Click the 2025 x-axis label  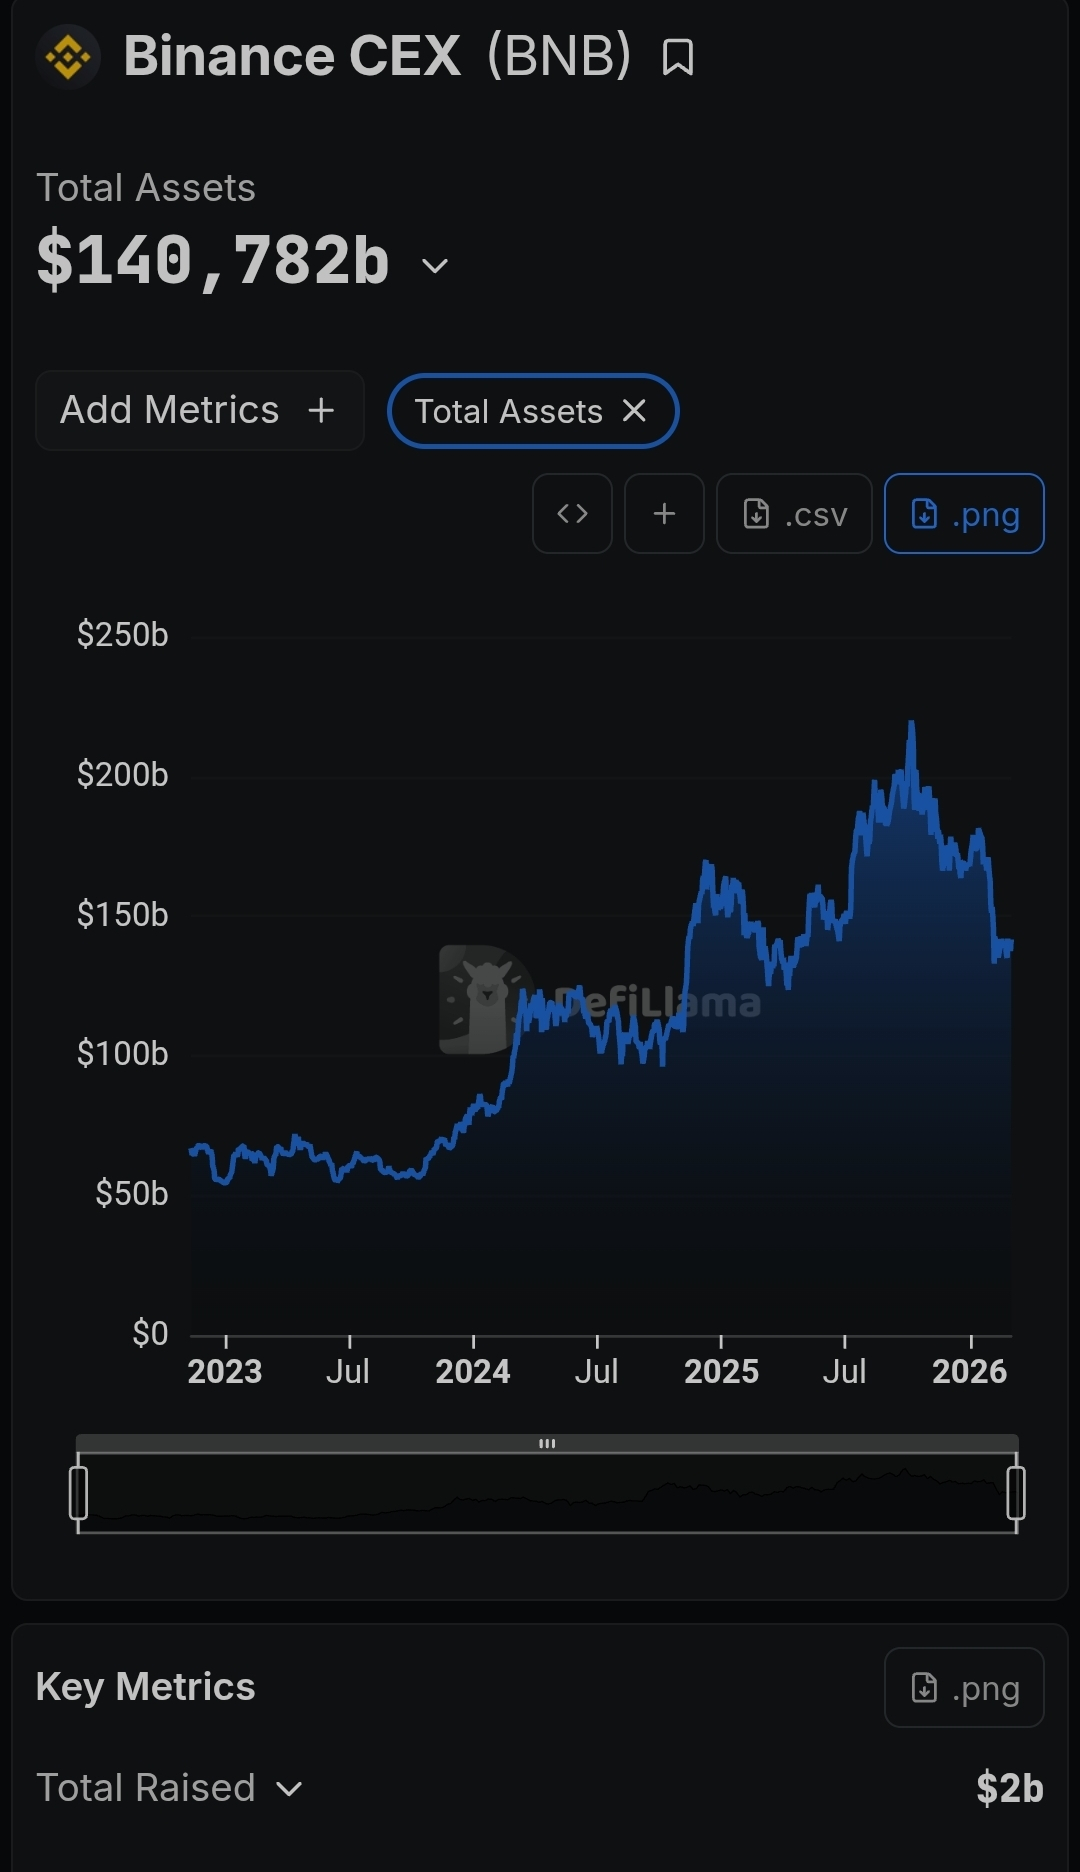(721, 1371)
